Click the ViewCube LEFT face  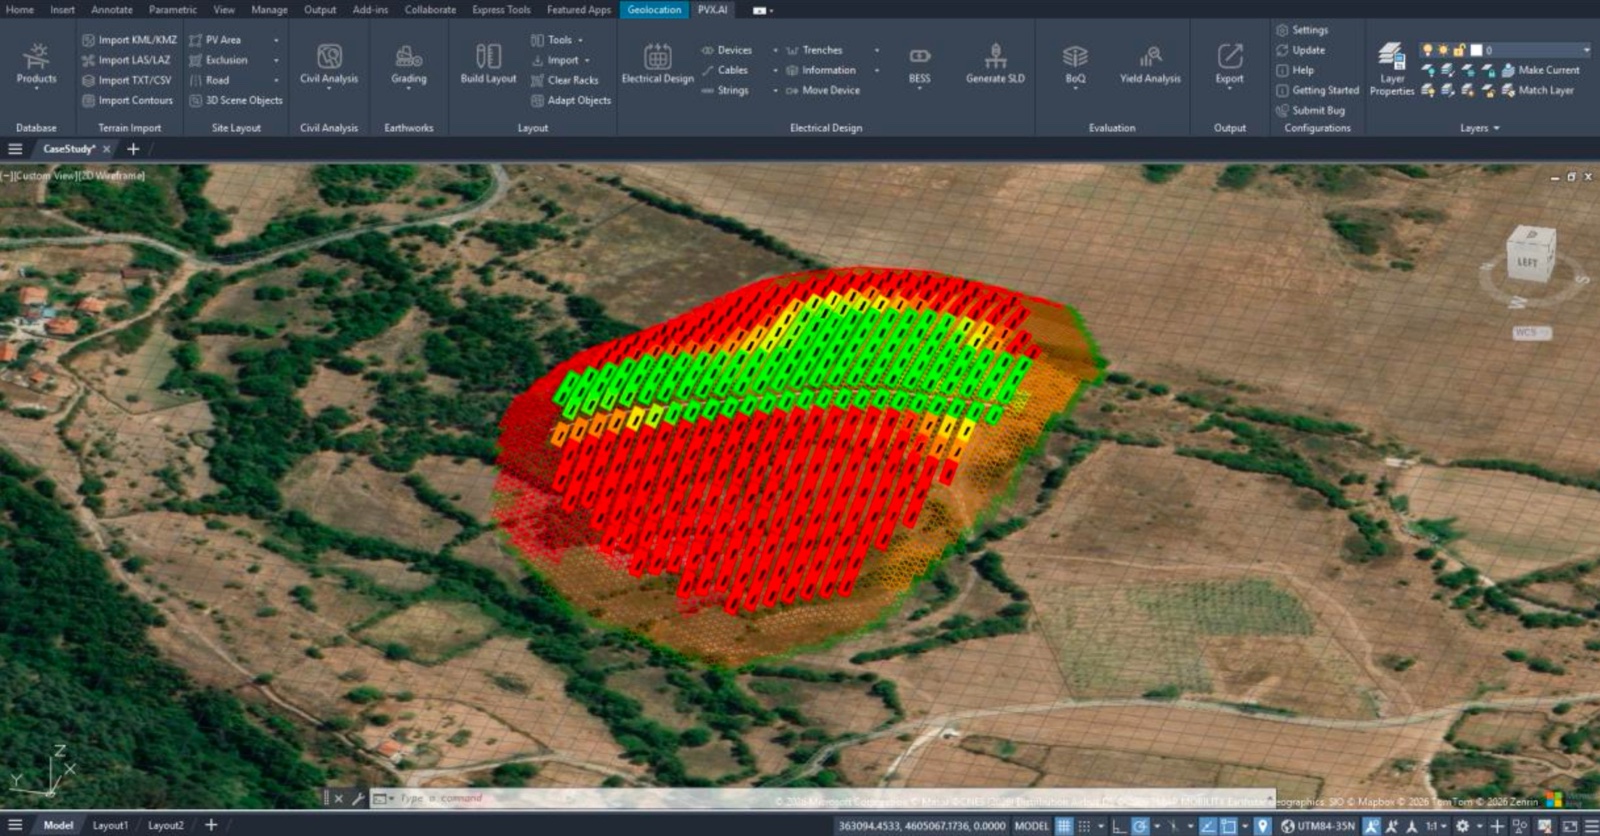point(1529,261)
